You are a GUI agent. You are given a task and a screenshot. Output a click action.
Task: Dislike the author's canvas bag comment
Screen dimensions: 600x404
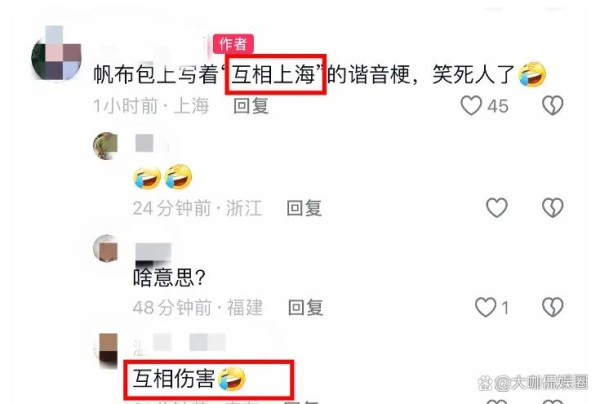(x=553, y=106)
